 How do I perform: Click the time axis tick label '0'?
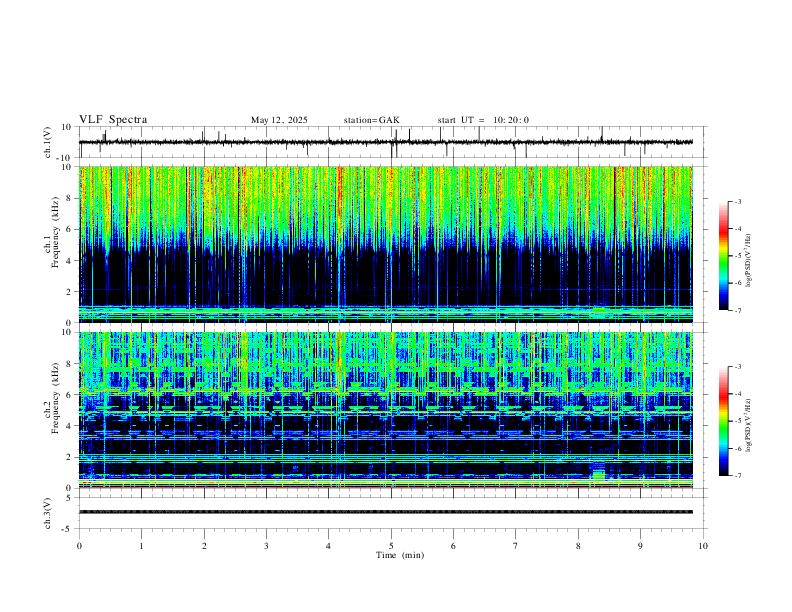[x=79, y=546]
